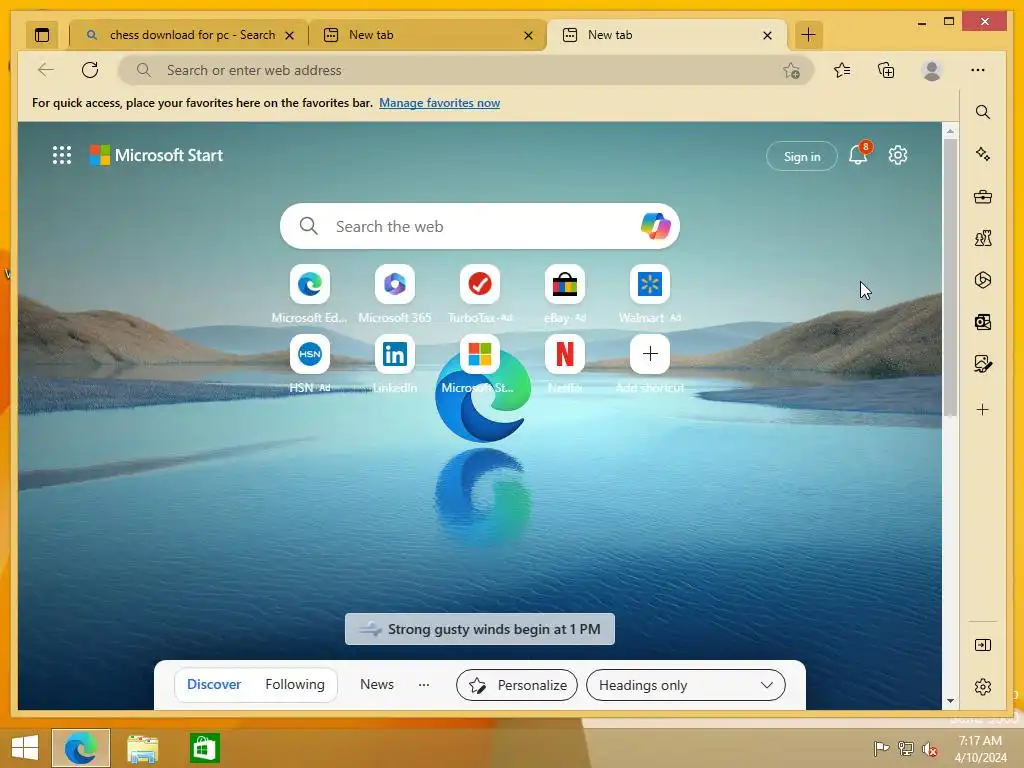
Task: Open sidebar Image Creator icon
Action: point(982,364)
